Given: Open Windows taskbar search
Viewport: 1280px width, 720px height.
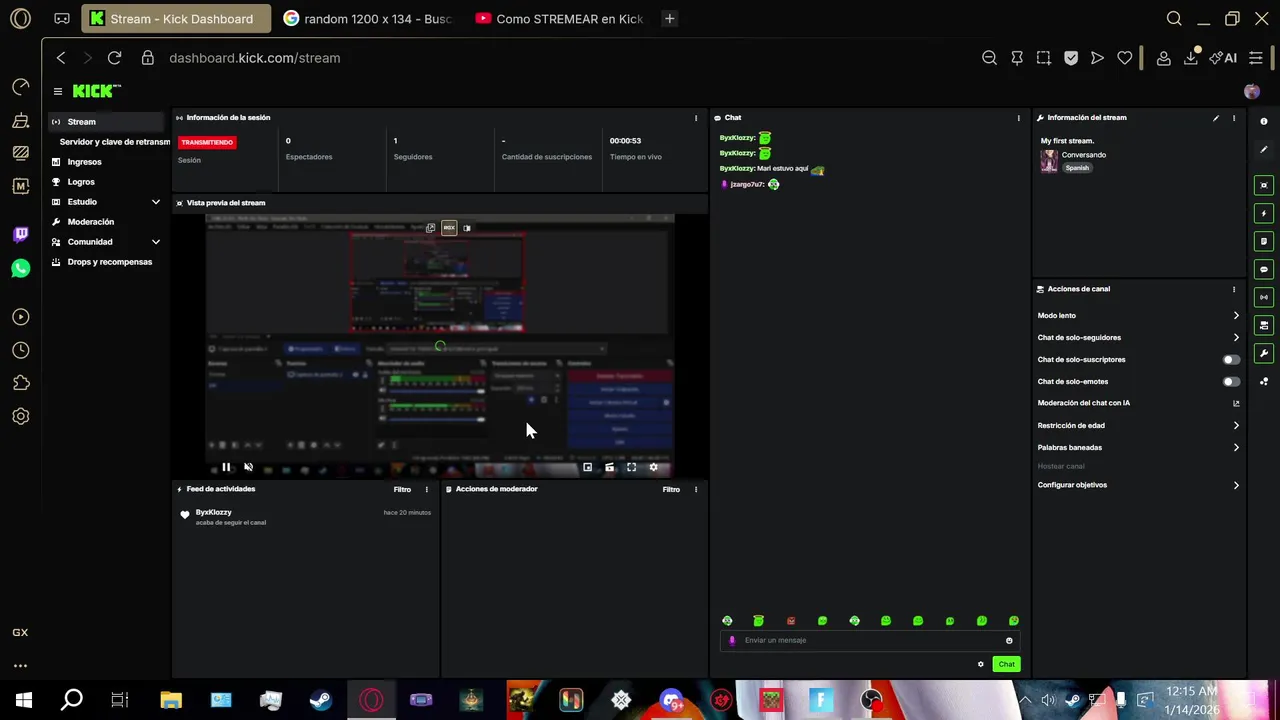Looking at the screenshot, I should pyautogui.click(x=72, y=700).
